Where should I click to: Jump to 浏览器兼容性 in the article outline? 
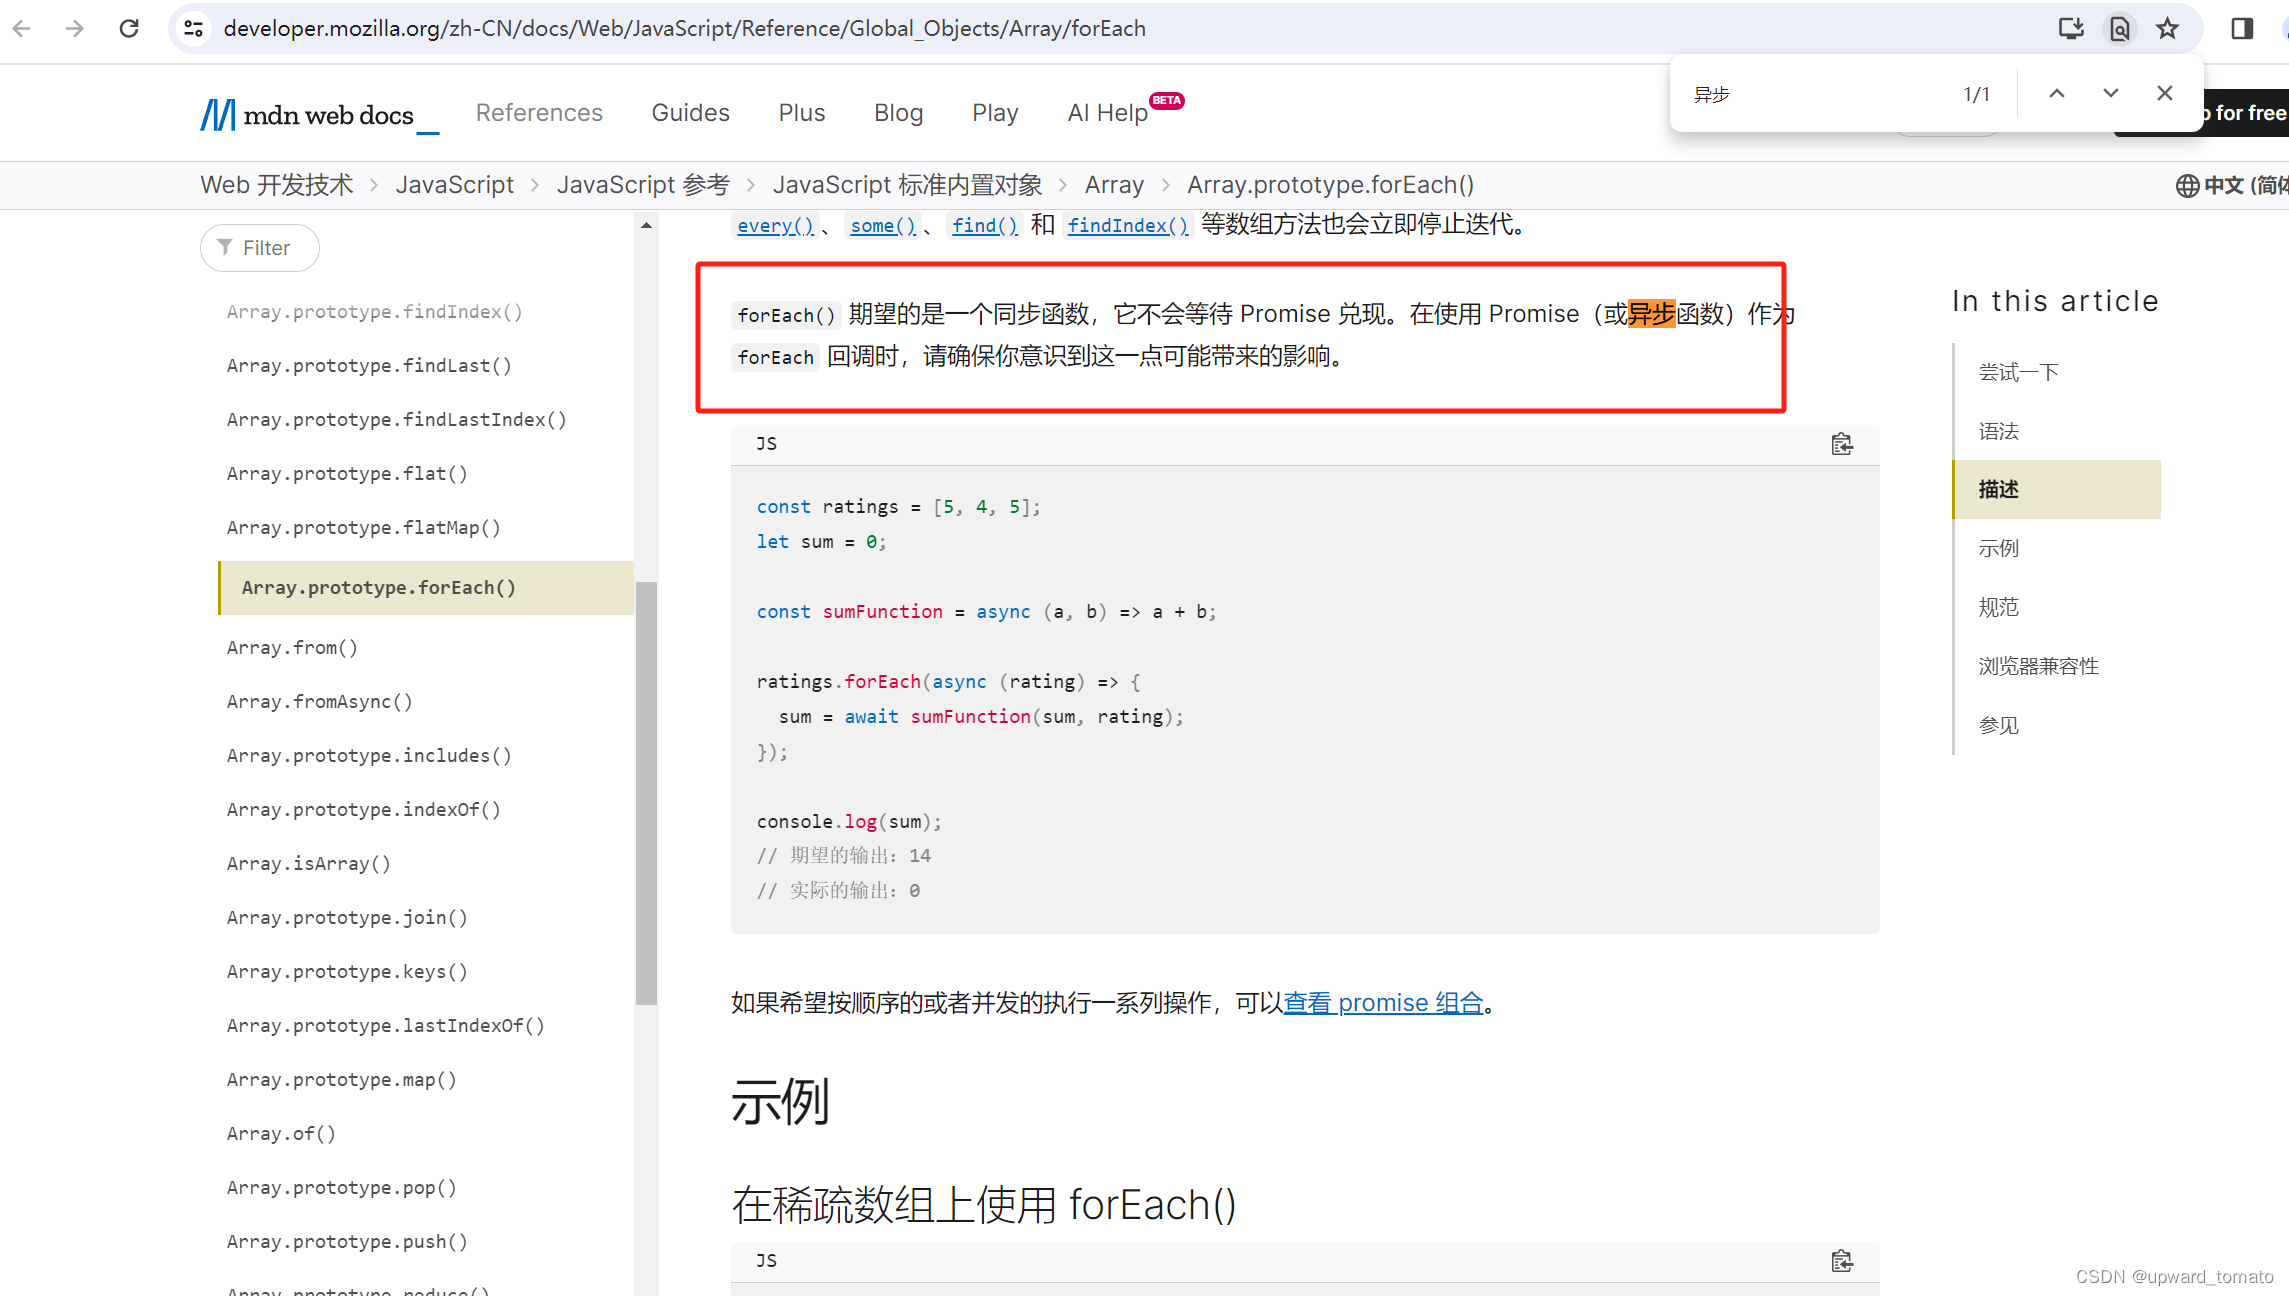(2038, 666)
